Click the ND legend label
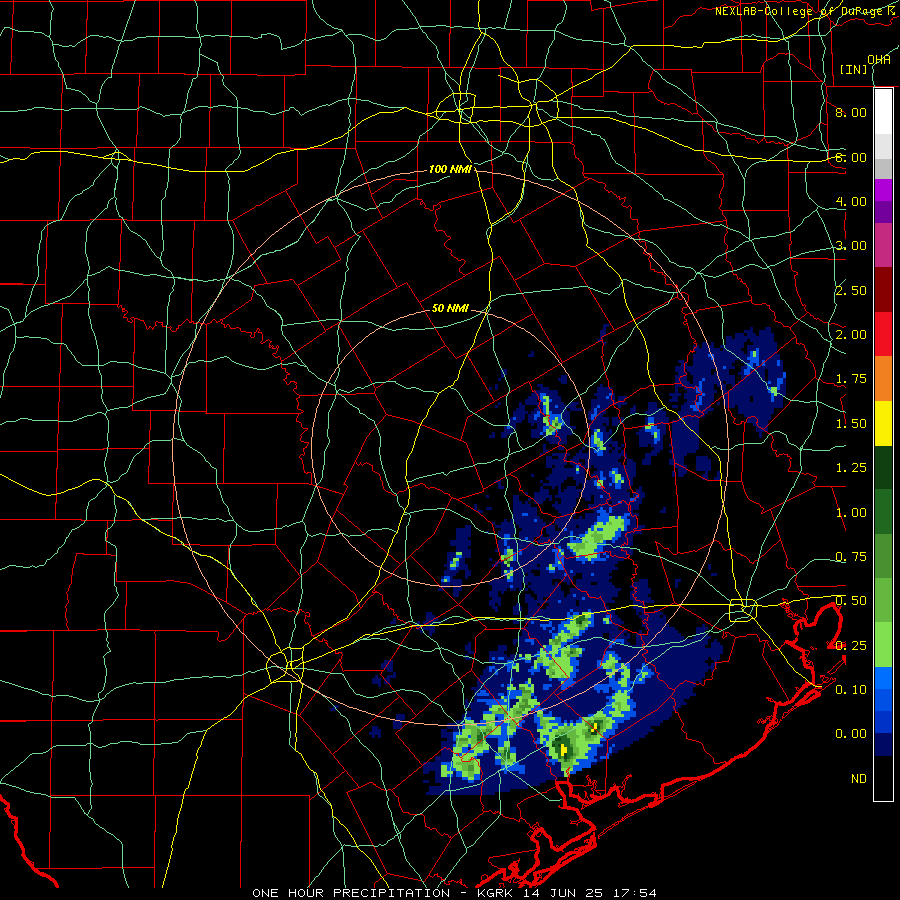900x900 pixels. pyautogui.click(x=859, y=779)
